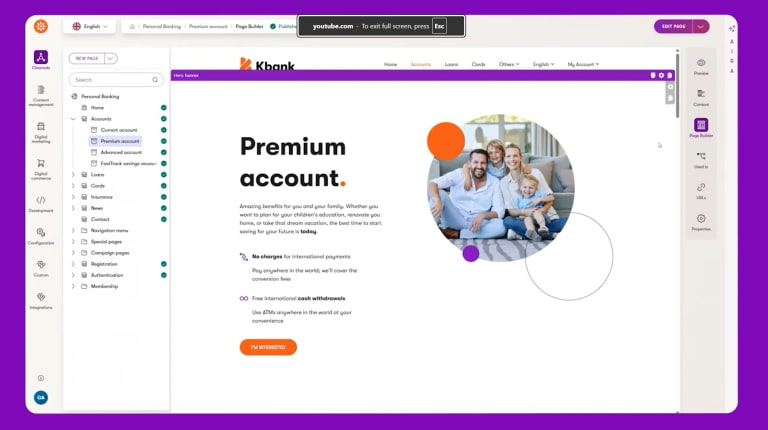Open the Development code icon

tap(41, 200)
